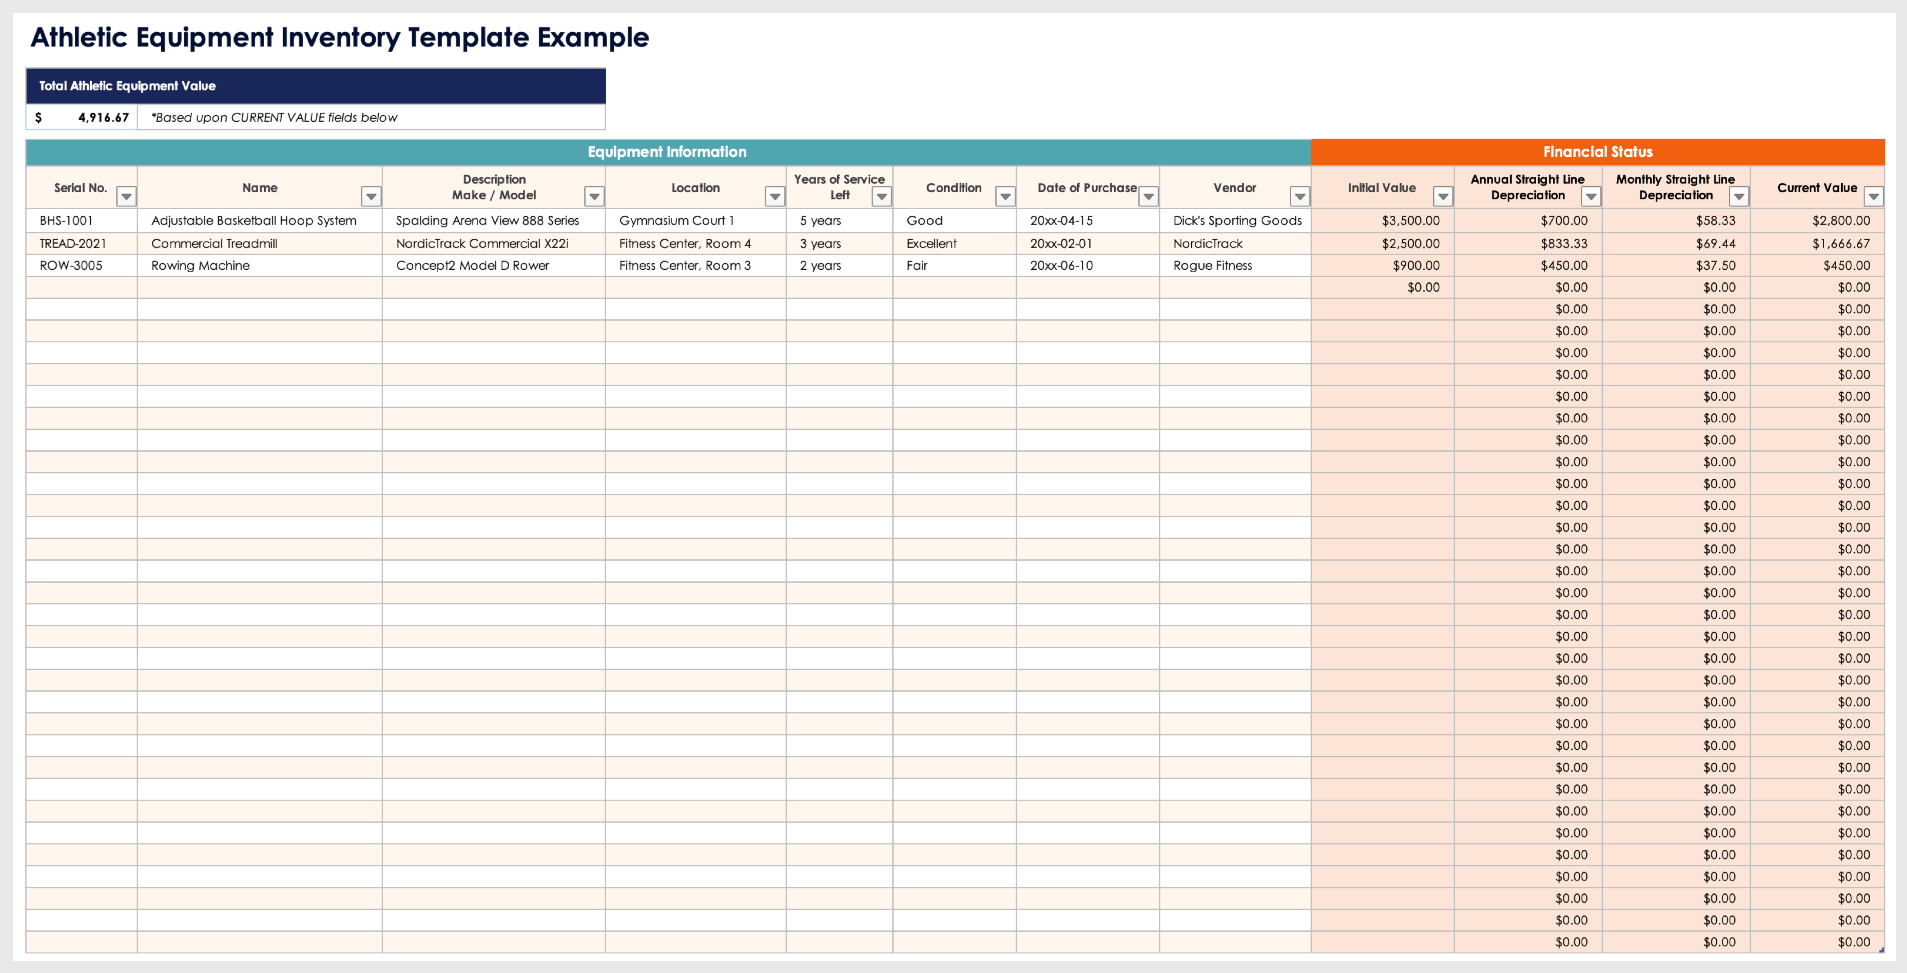This screenshot has width=1907, height=973.
Task: Open the Serial No. column filter dropdown
Action: coord(126,197)
